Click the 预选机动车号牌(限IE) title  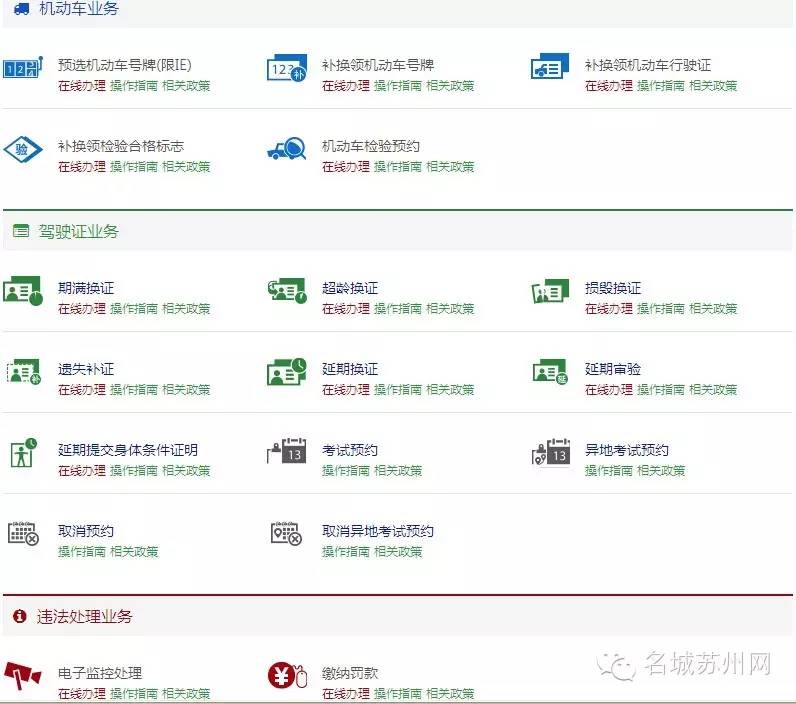124,64
